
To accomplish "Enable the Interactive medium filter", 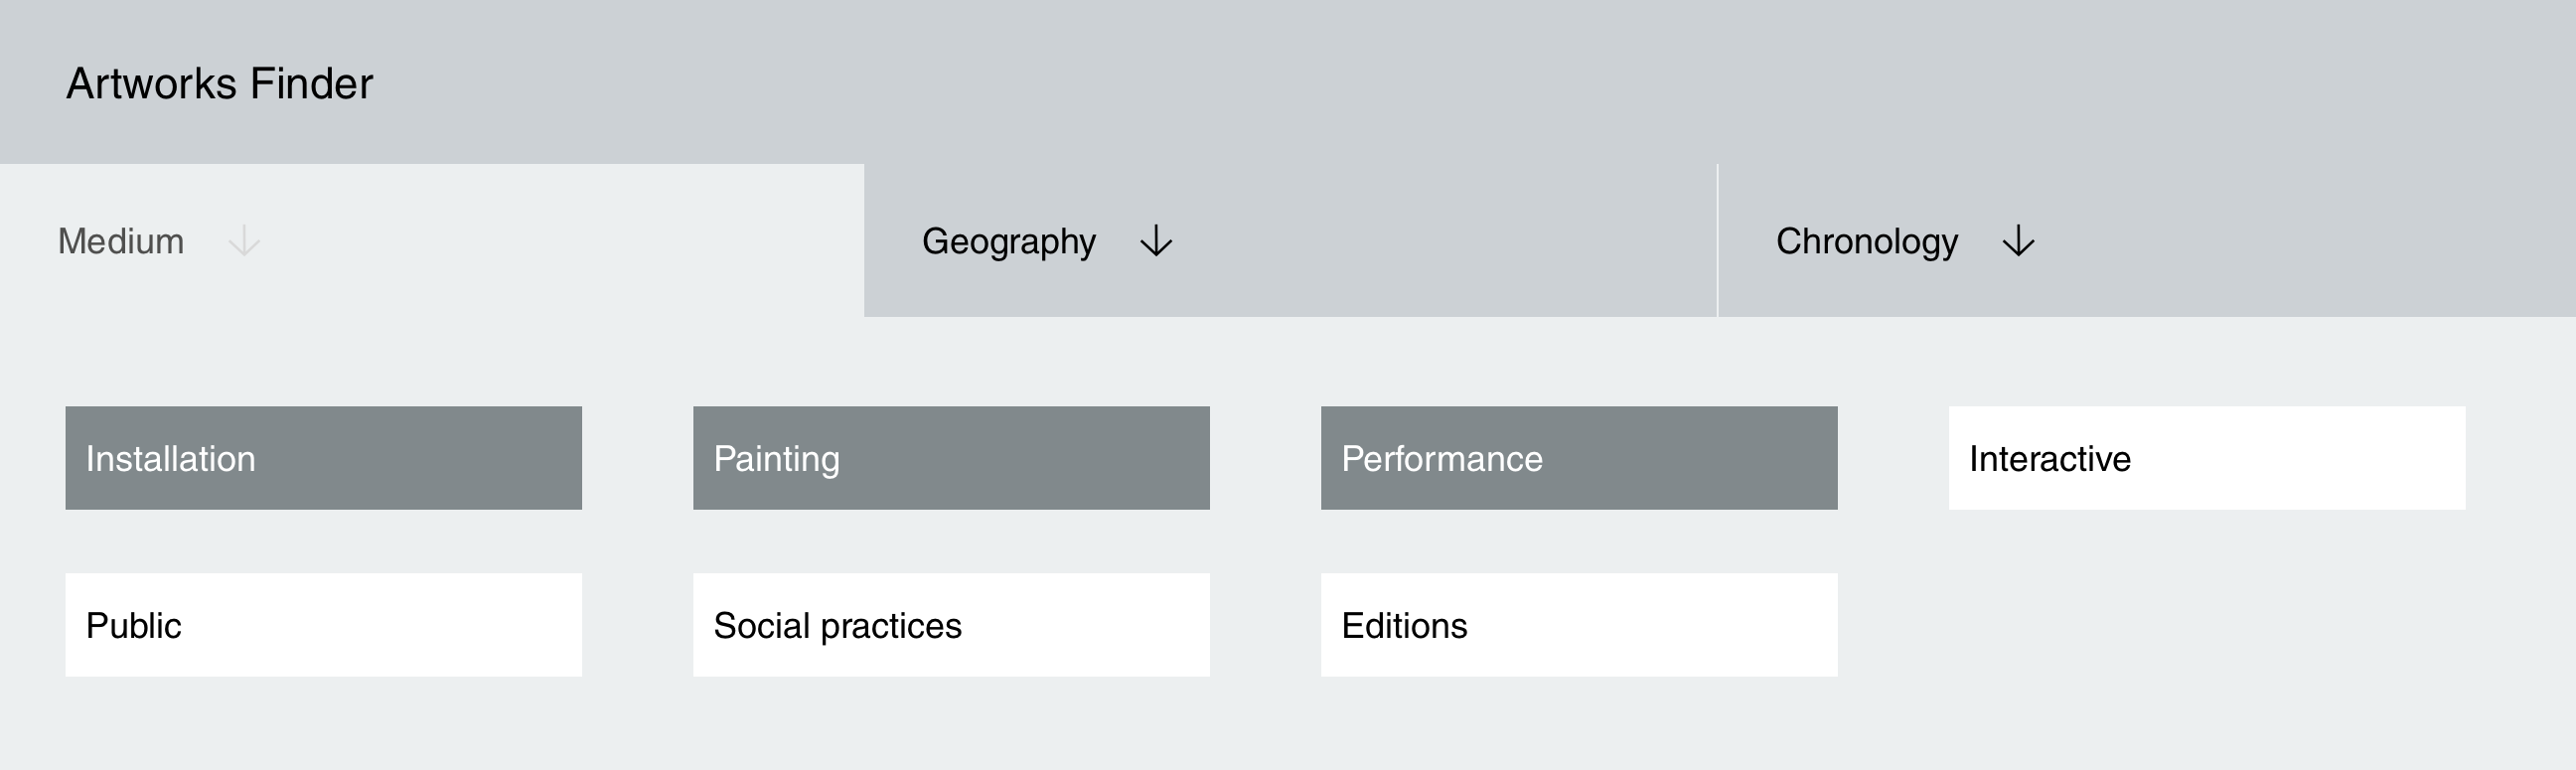I will coord(2206,458).
